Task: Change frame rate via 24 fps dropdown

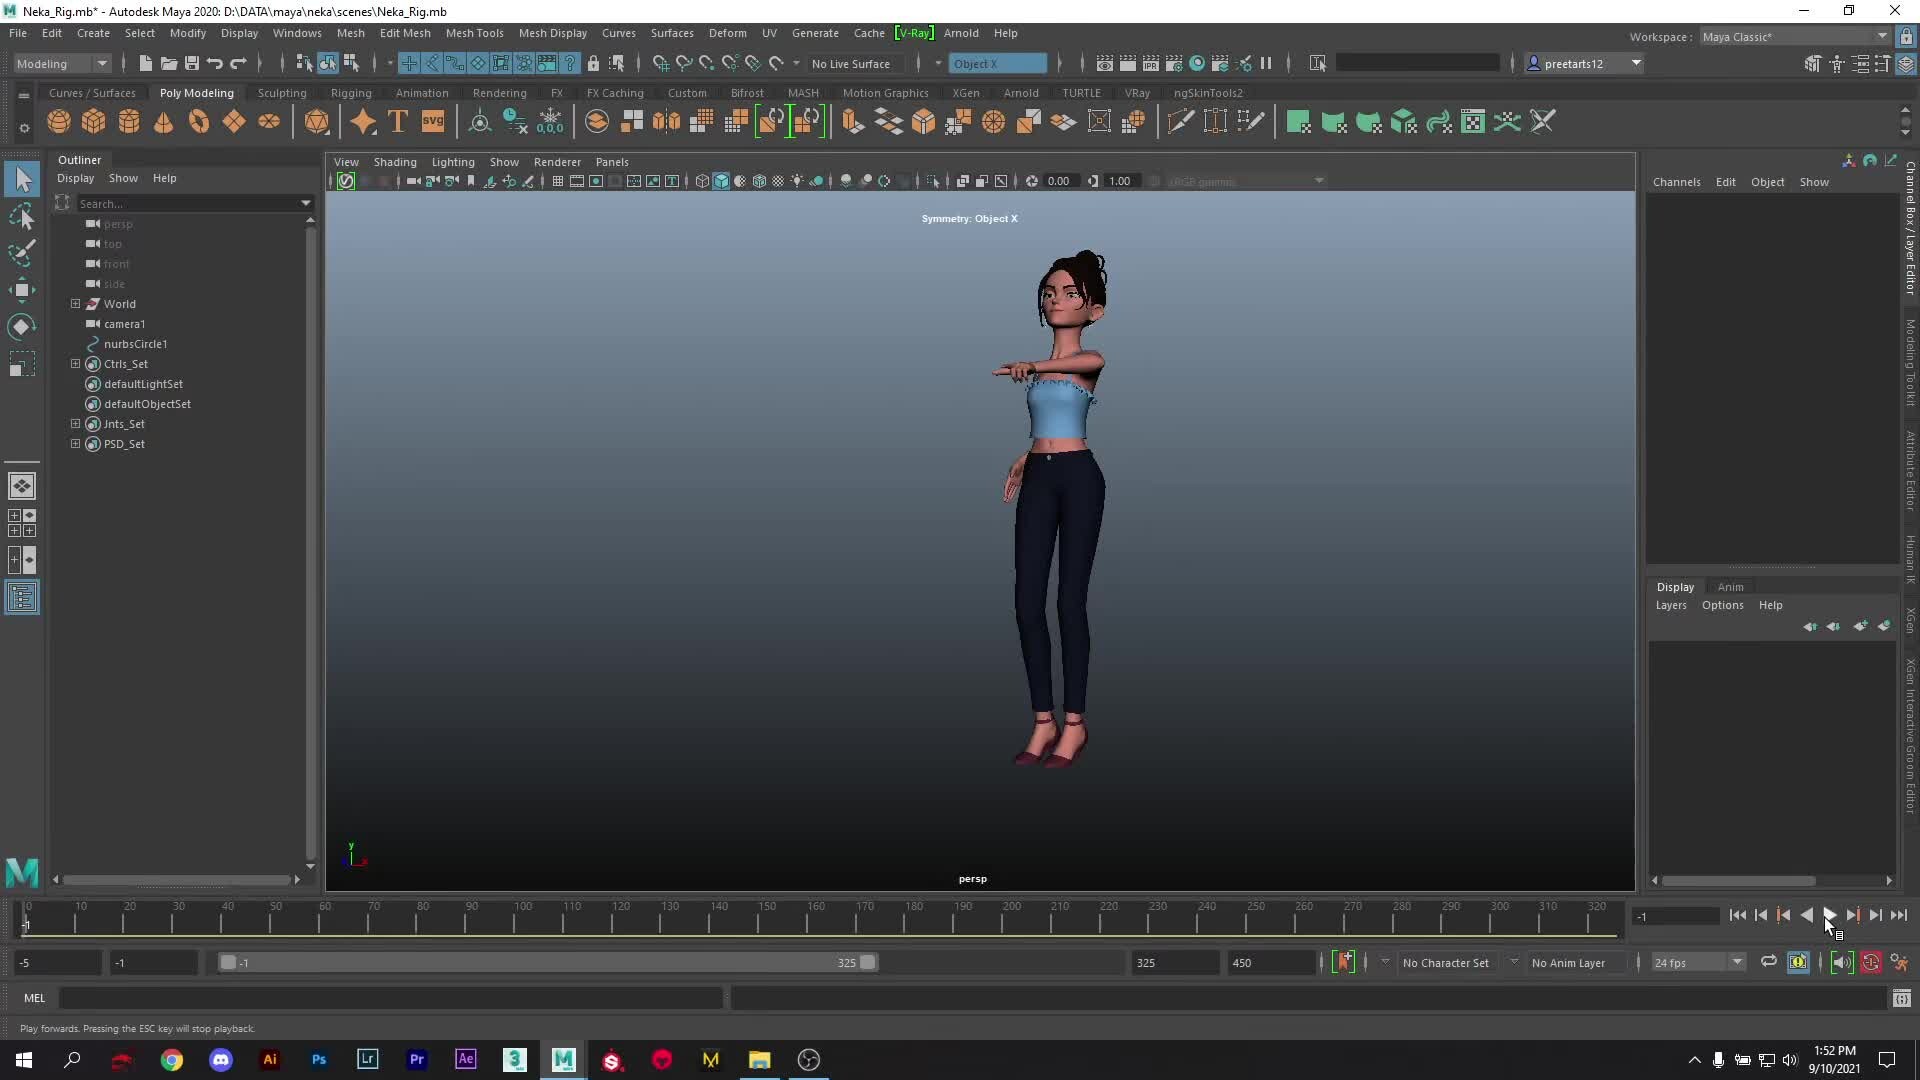Action: pos(1736,962)
